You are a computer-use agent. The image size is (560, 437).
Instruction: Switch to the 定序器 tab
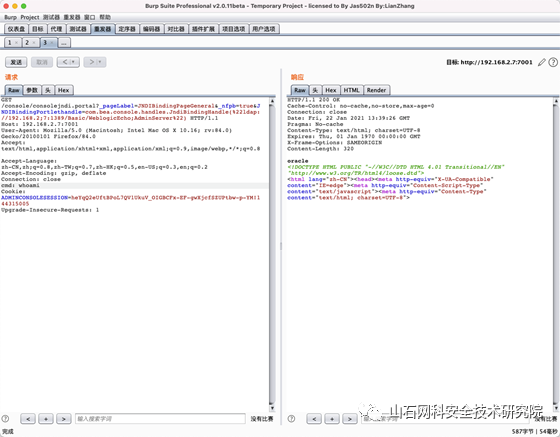click(x=127, y=29)
